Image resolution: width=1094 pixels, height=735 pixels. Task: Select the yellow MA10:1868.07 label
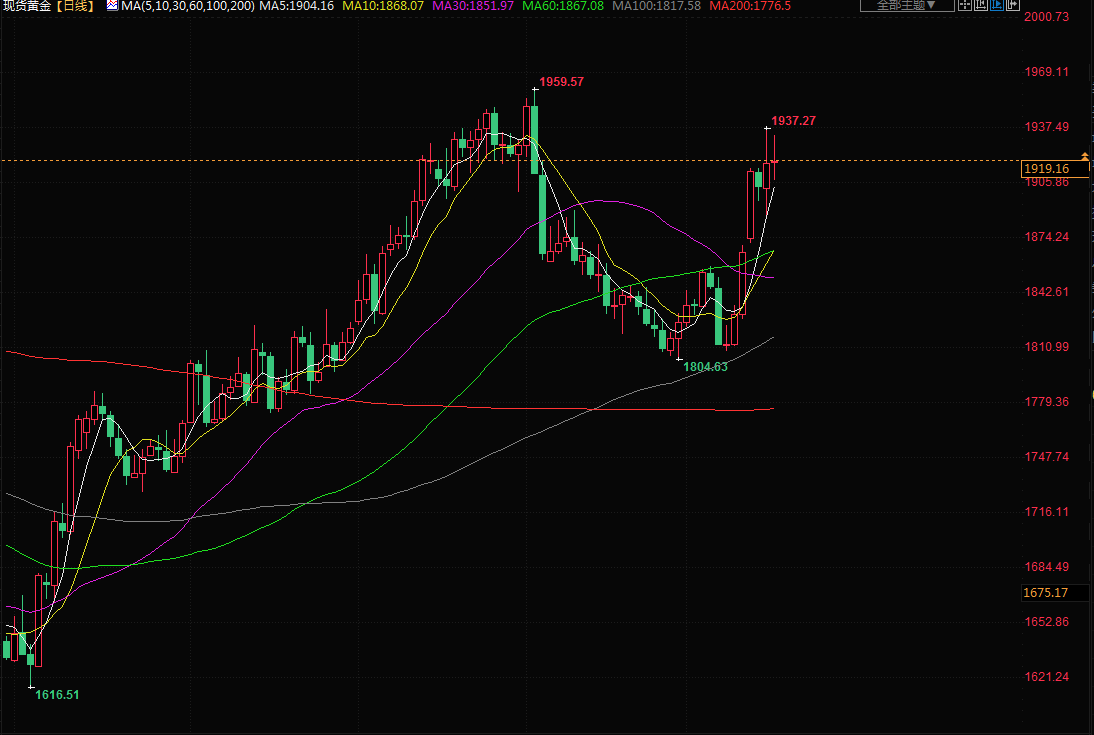point(383,6)
